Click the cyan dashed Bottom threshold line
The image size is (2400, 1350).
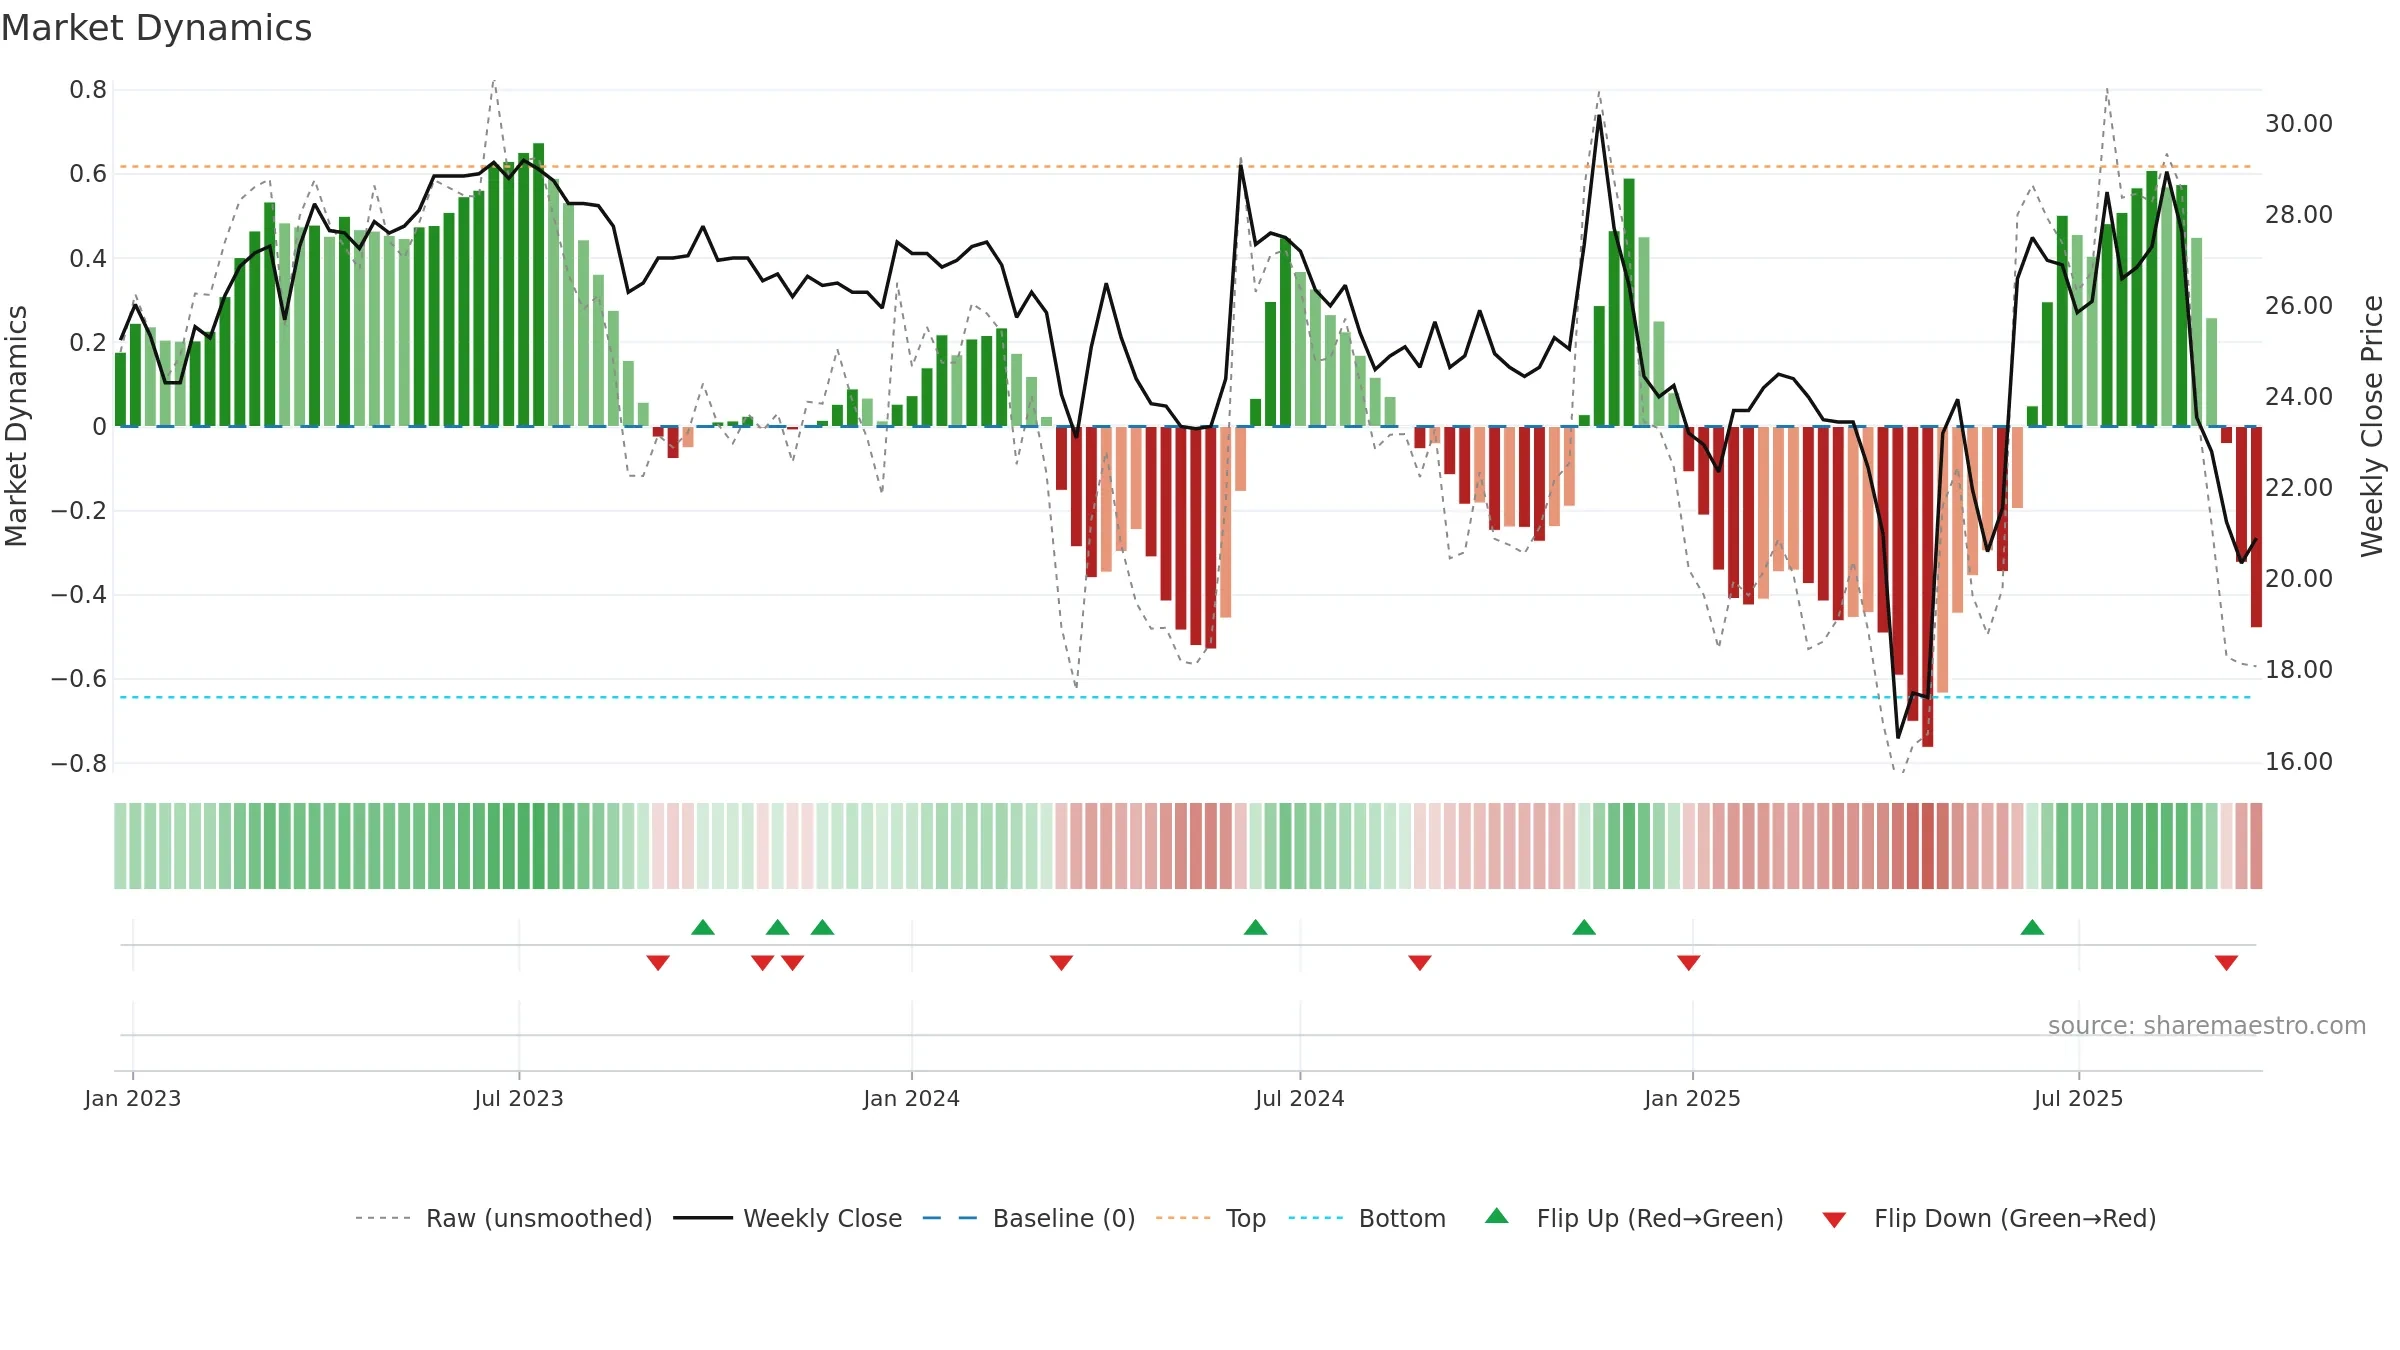[x=1186, y=697]
